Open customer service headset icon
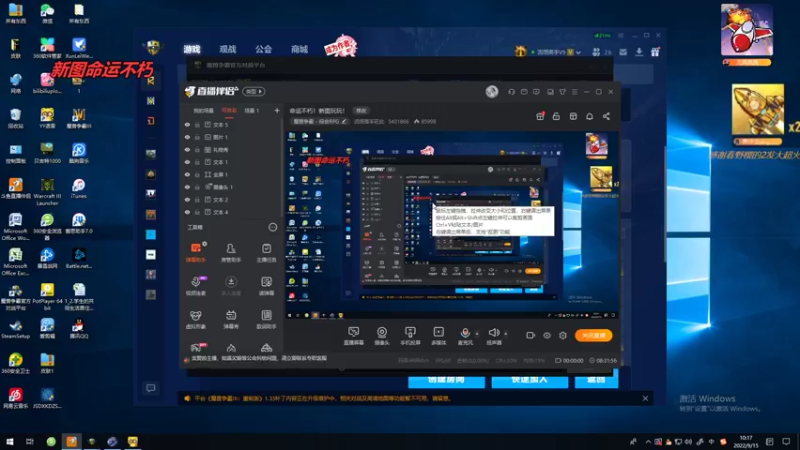The image size is (800, 450). pyautogui.click(x=511, y=92)
